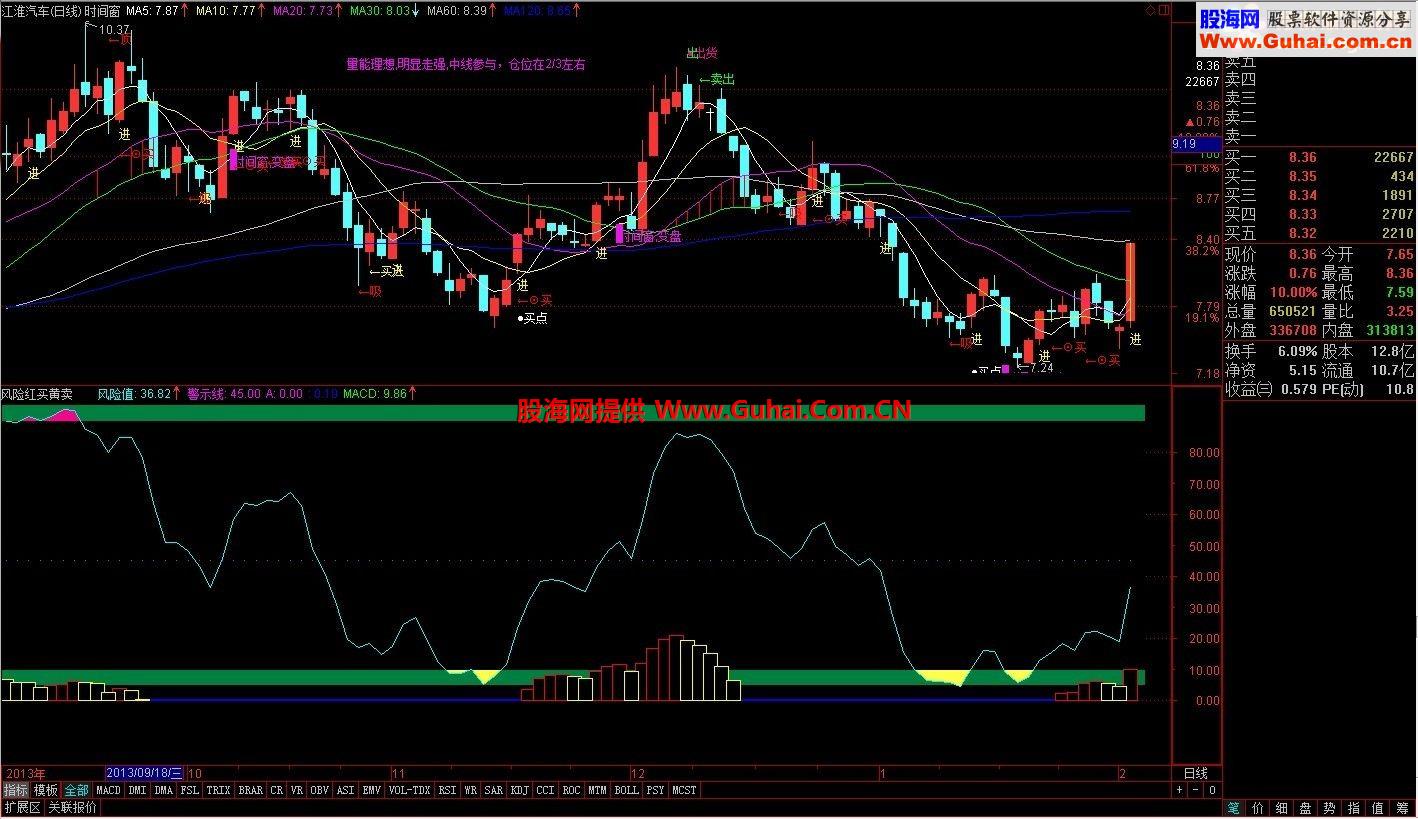Open the 指 tab in quote panel
Viewport: 1418px width, 819px height.
tap(1354, 808)
